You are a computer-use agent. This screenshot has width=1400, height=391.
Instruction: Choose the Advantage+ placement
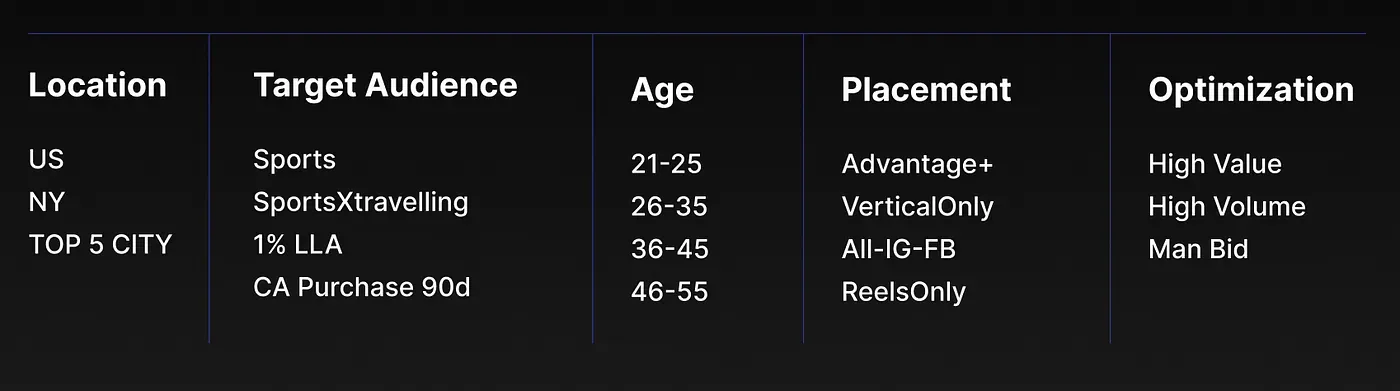coord(917,165)
